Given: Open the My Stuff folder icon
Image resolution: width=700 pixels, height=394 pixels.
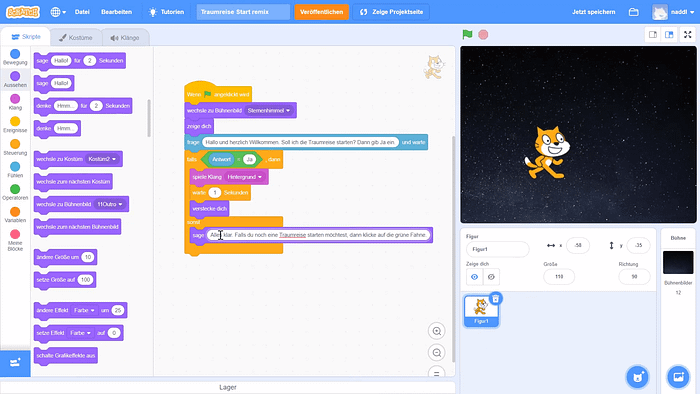Looking at the screenshot, I should [x=633, y=12].
